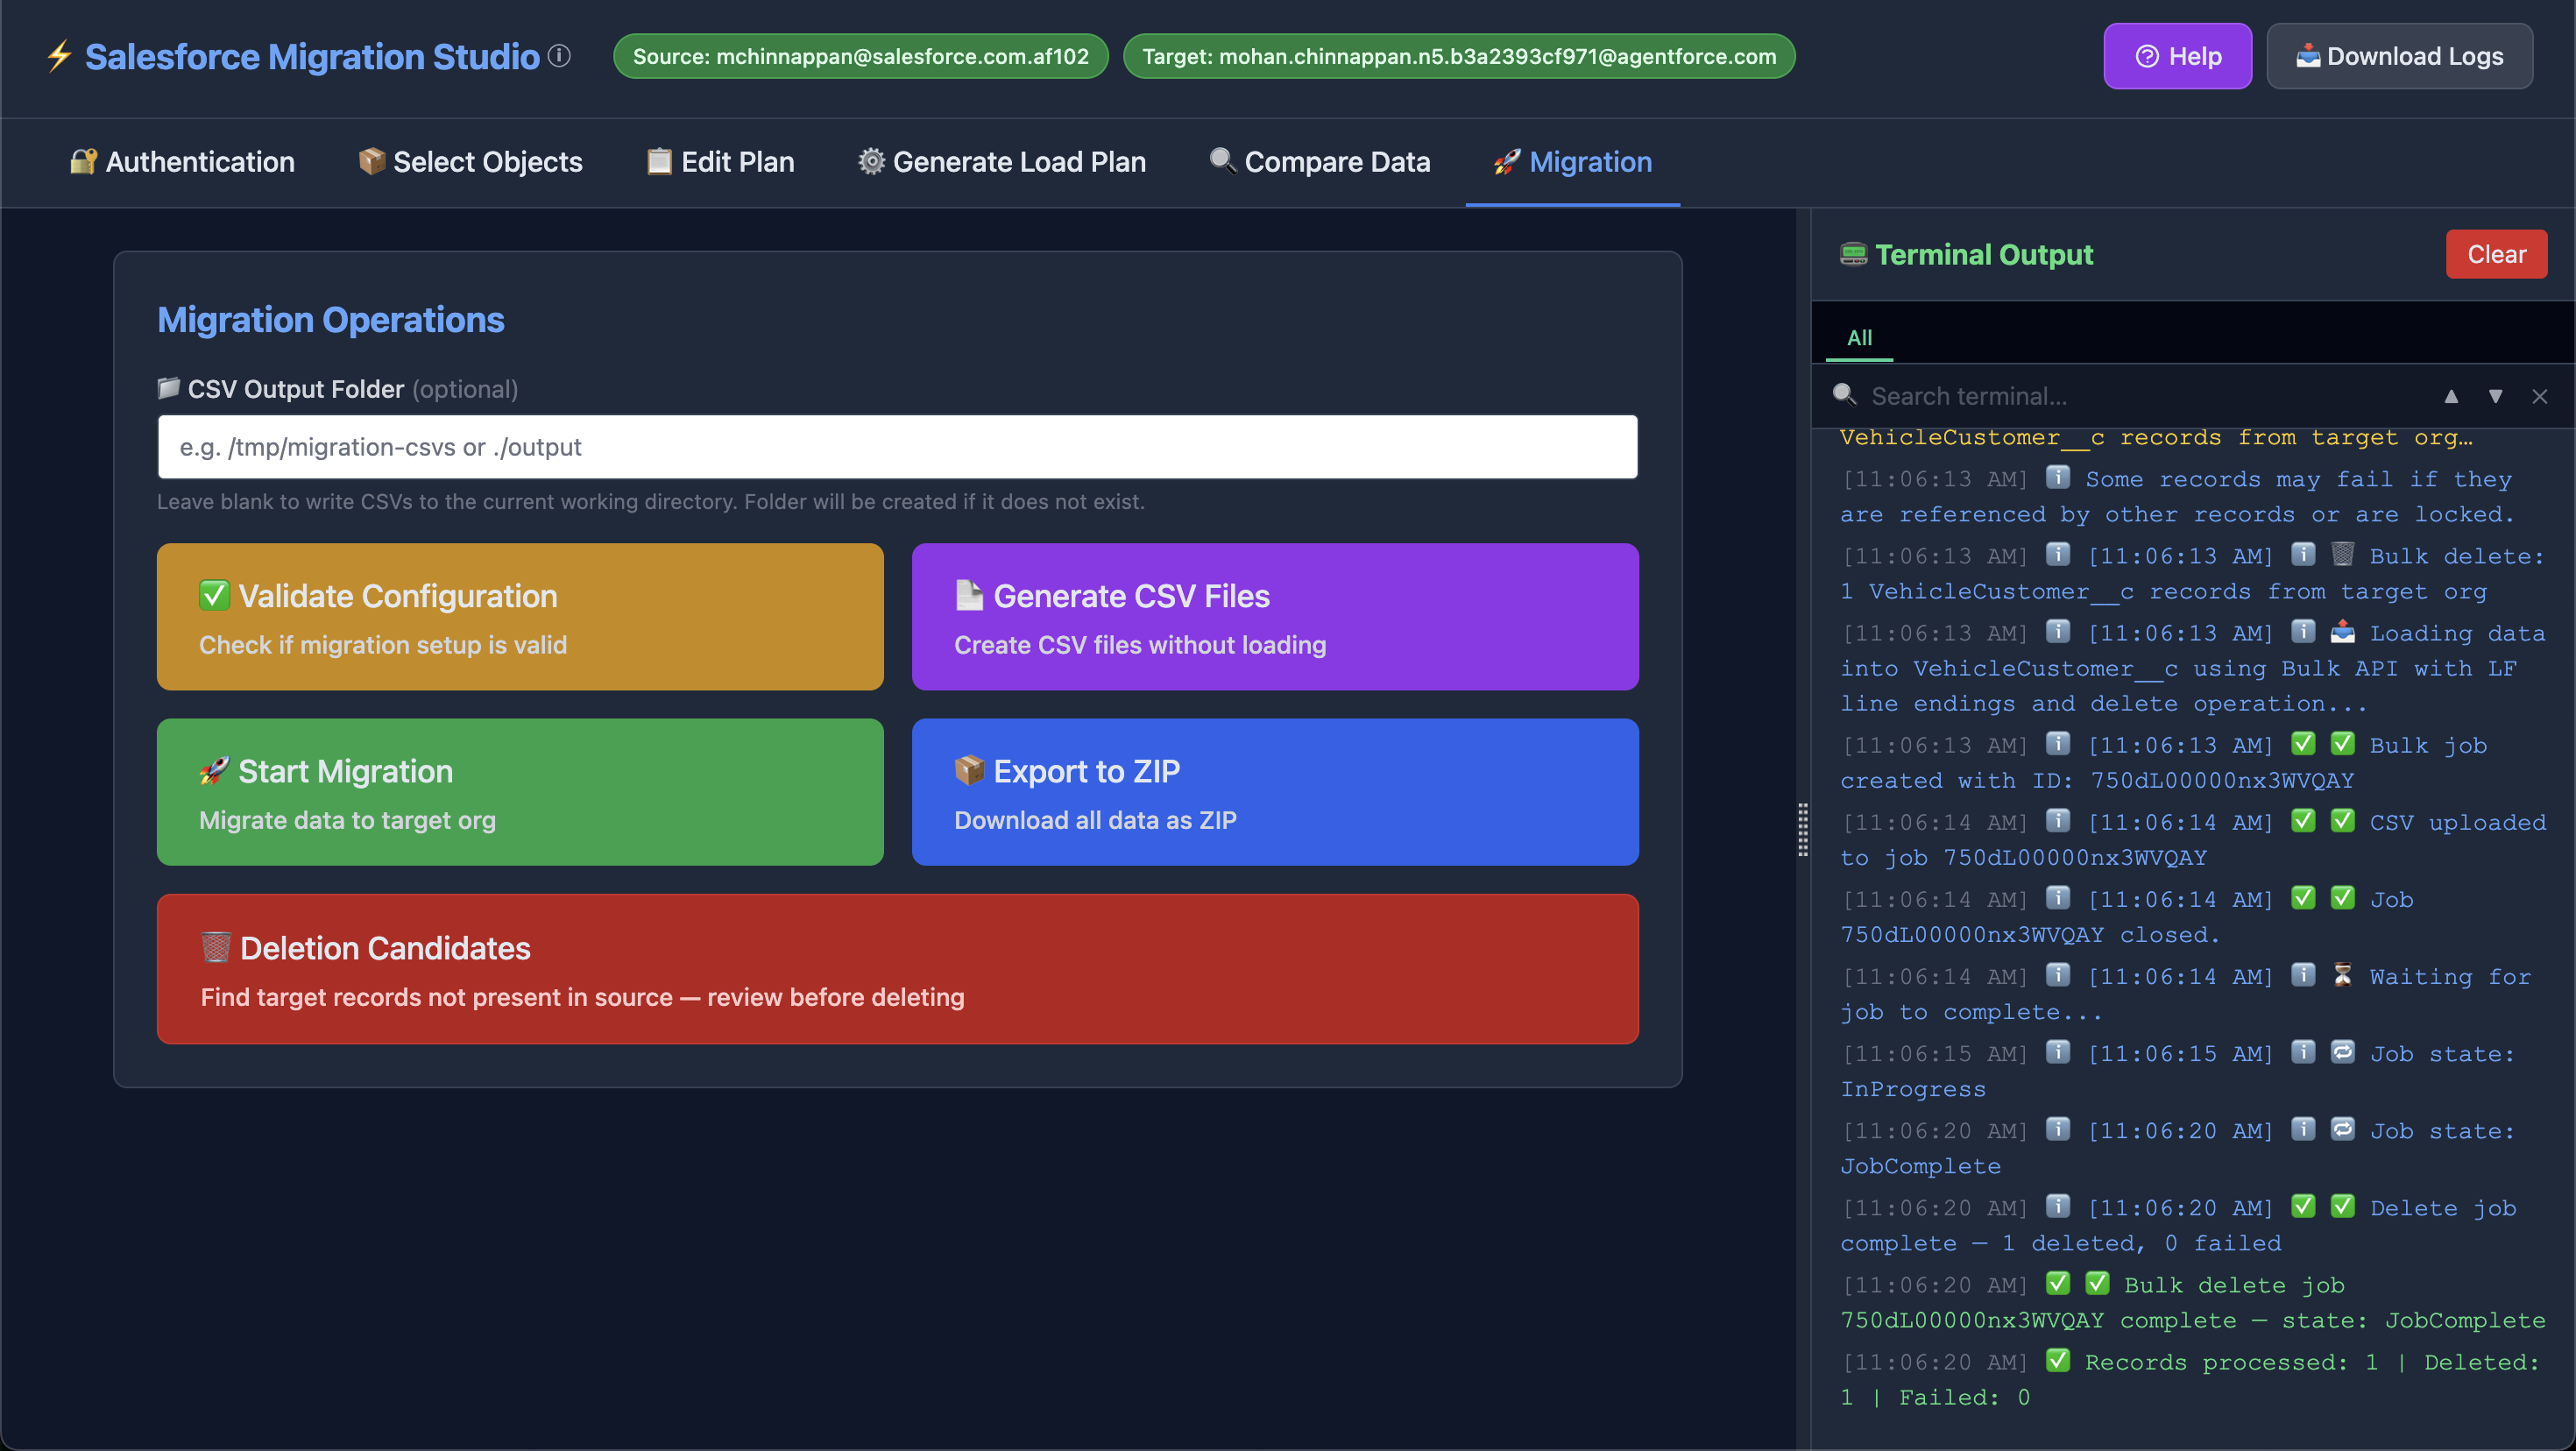Switch to the Compare Data tab
This screenshot has height=1451, width=2576.
[x=1319, y=162]
